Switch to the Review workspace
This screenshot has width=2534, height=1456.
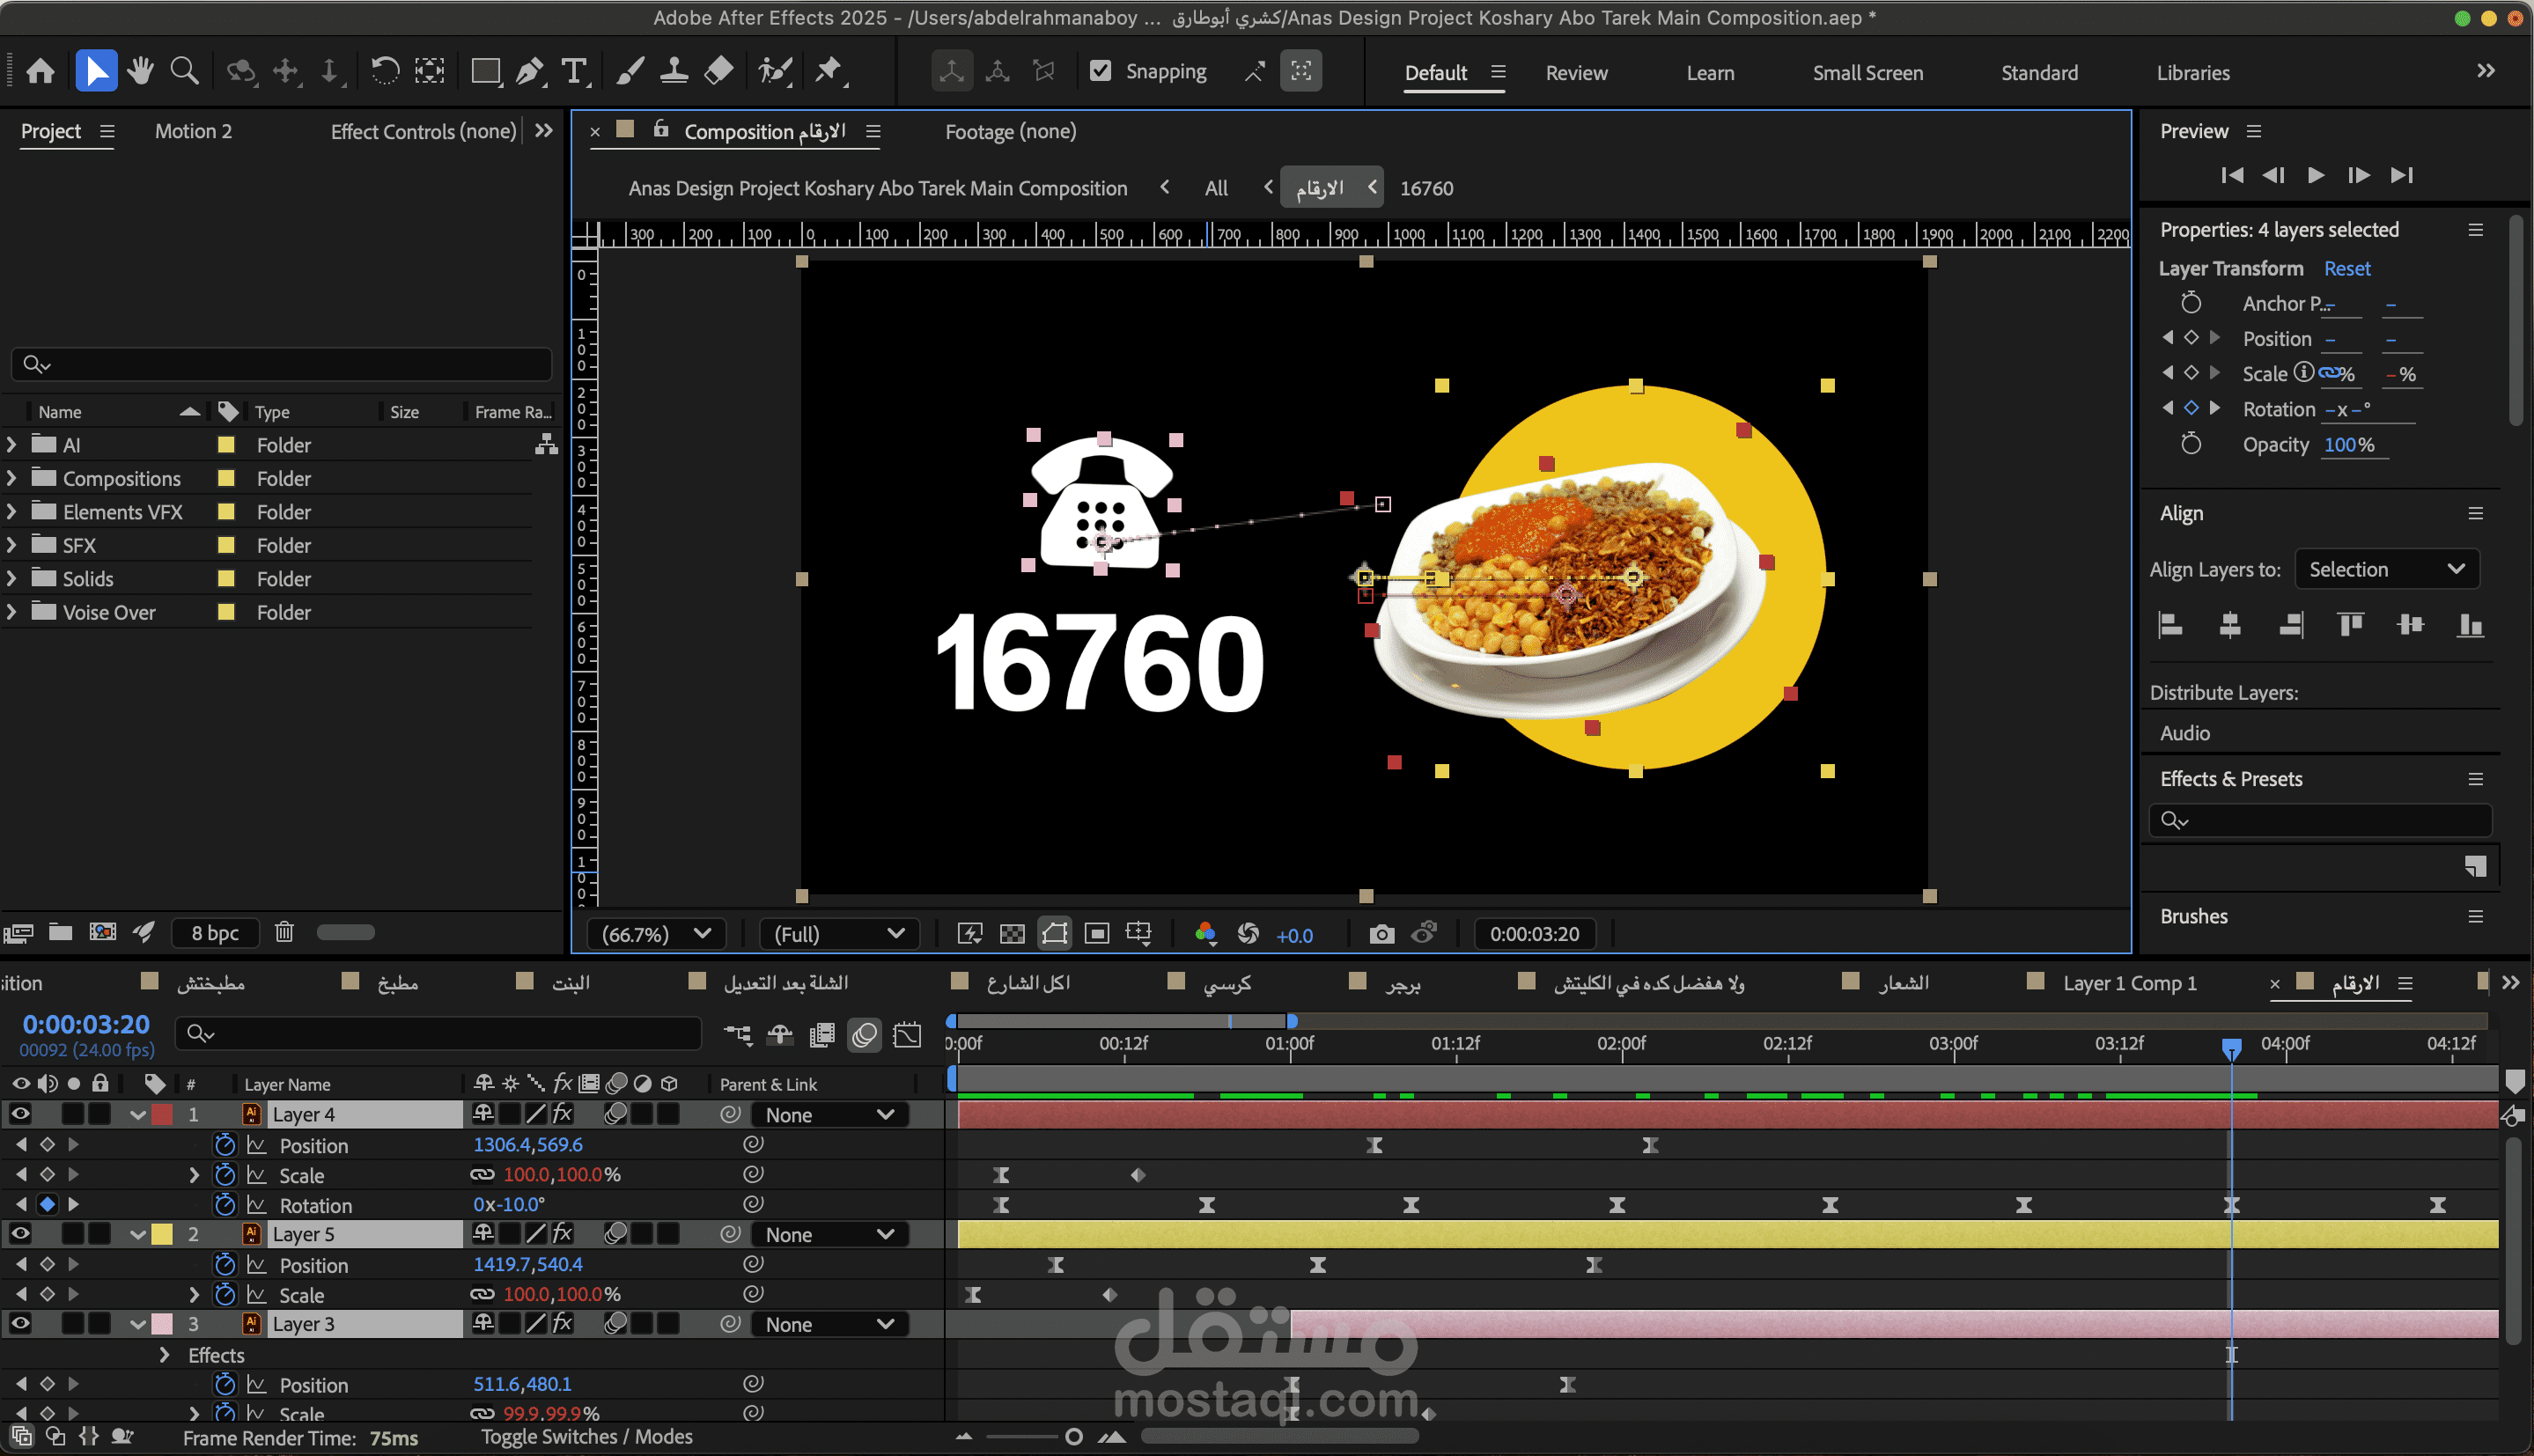click(1576, 73)
